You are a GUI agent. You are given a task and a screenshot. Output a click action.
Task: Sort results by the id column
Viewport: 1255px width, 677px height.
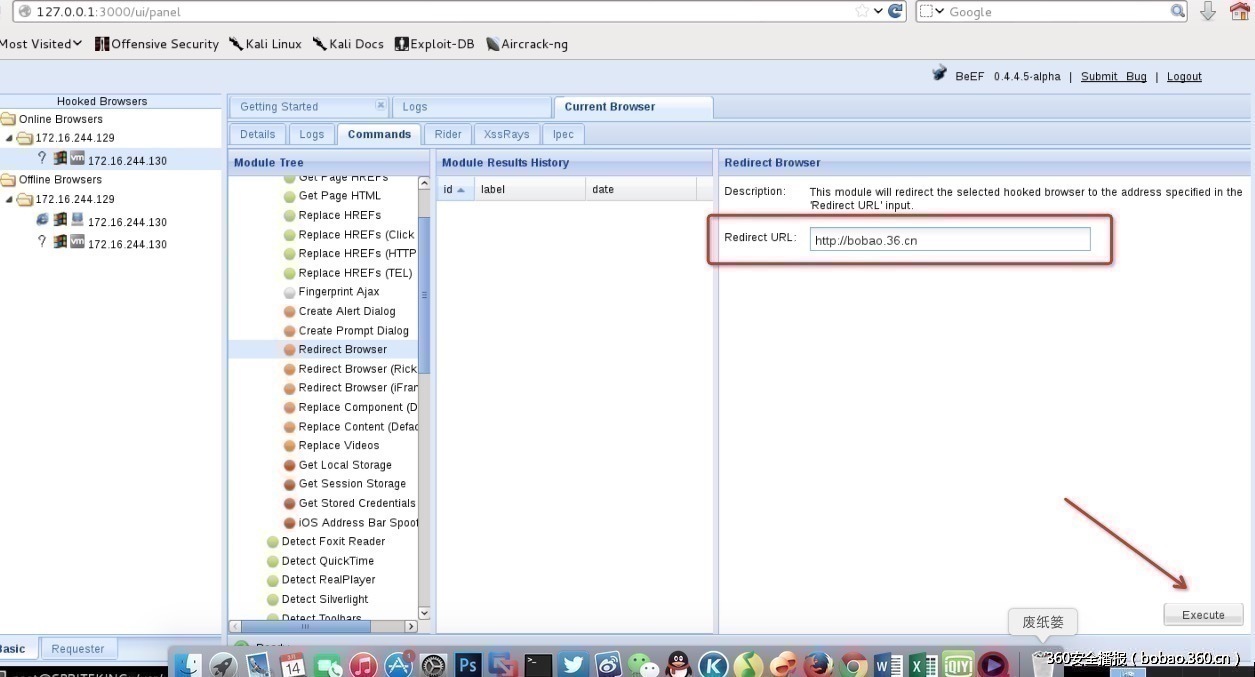tap(454, 189)
